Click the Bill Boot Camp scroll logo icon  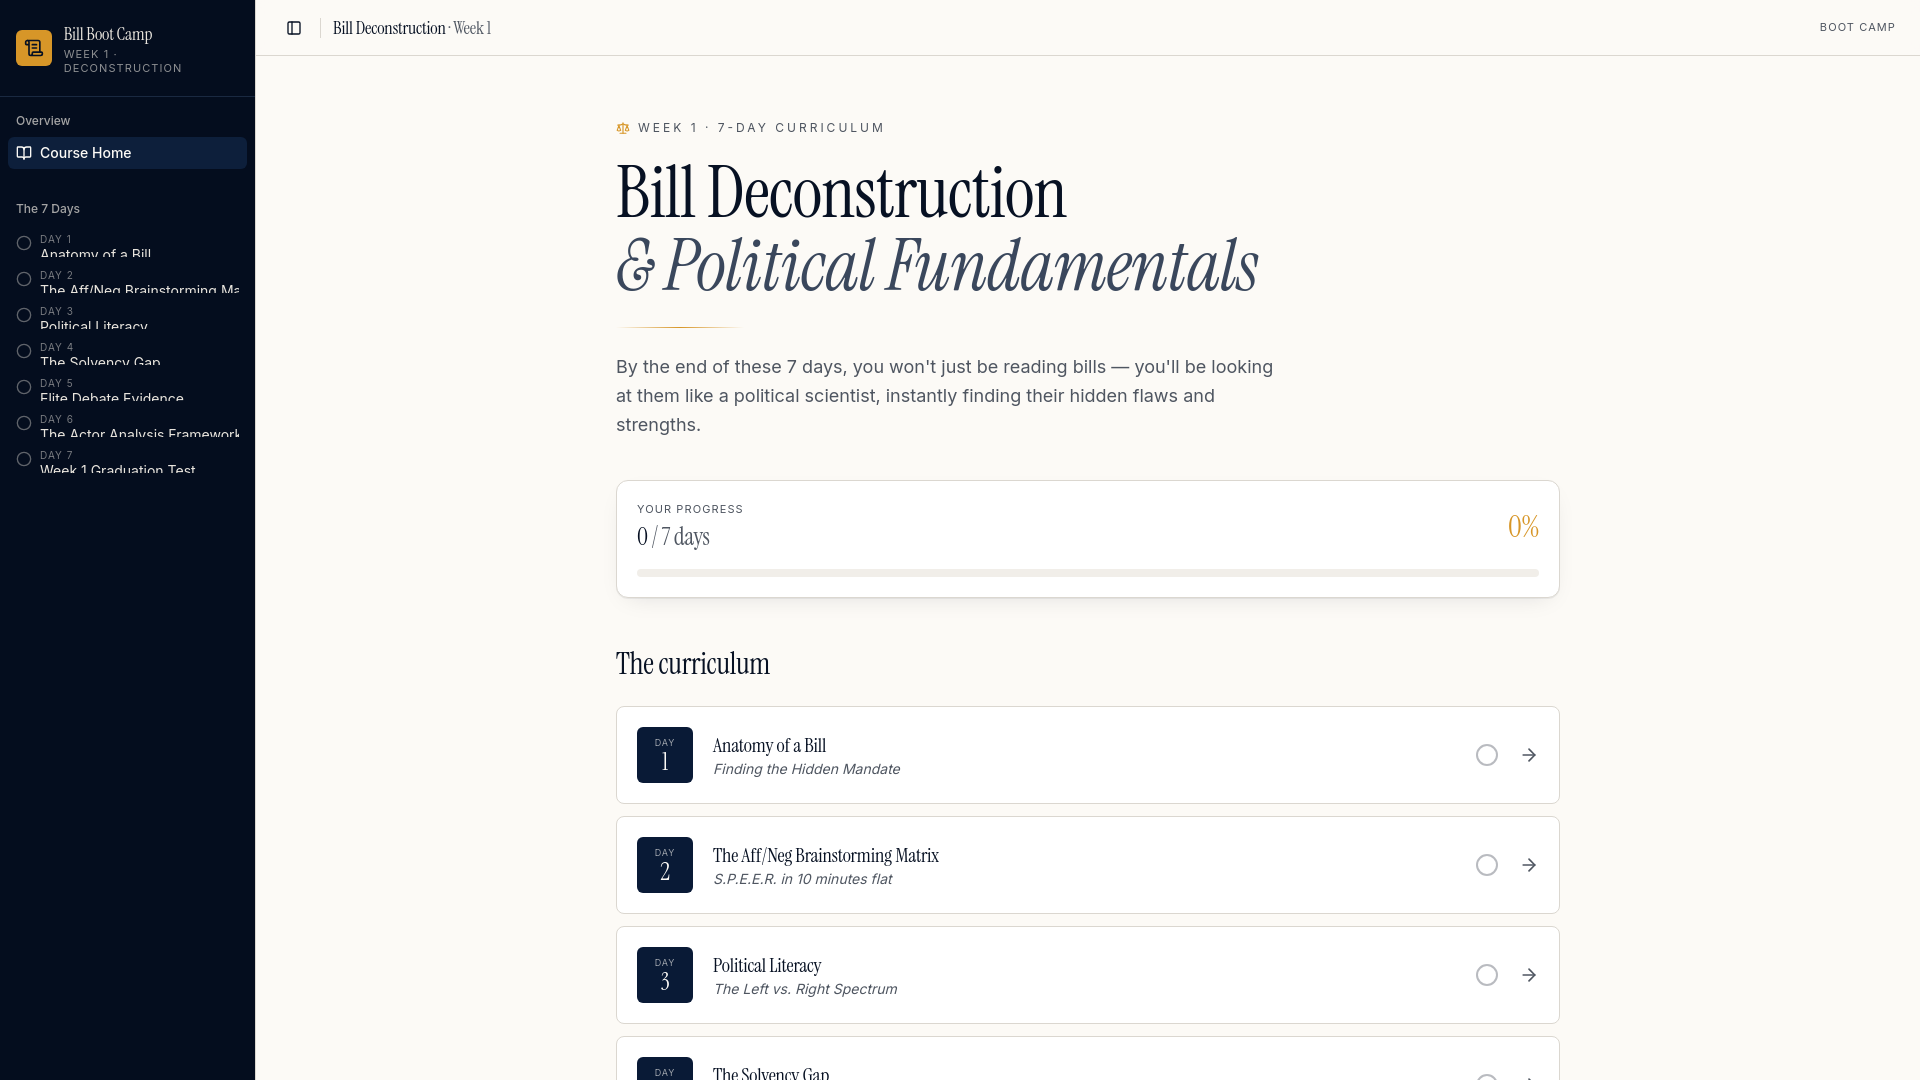[x=34, y=48]
